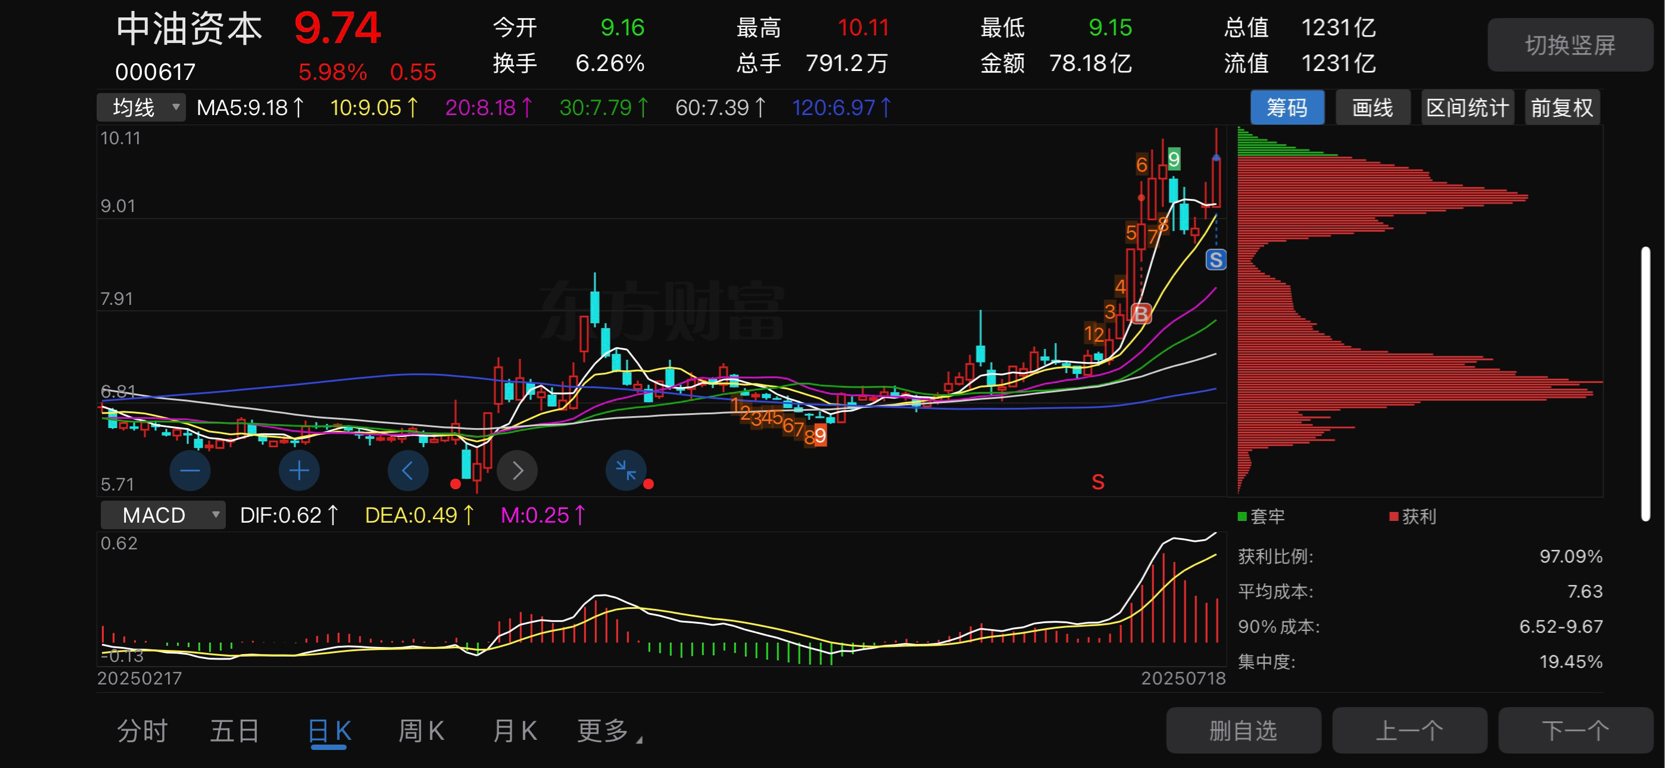Tap the 20:8.18 moving average label

point(489,108)
